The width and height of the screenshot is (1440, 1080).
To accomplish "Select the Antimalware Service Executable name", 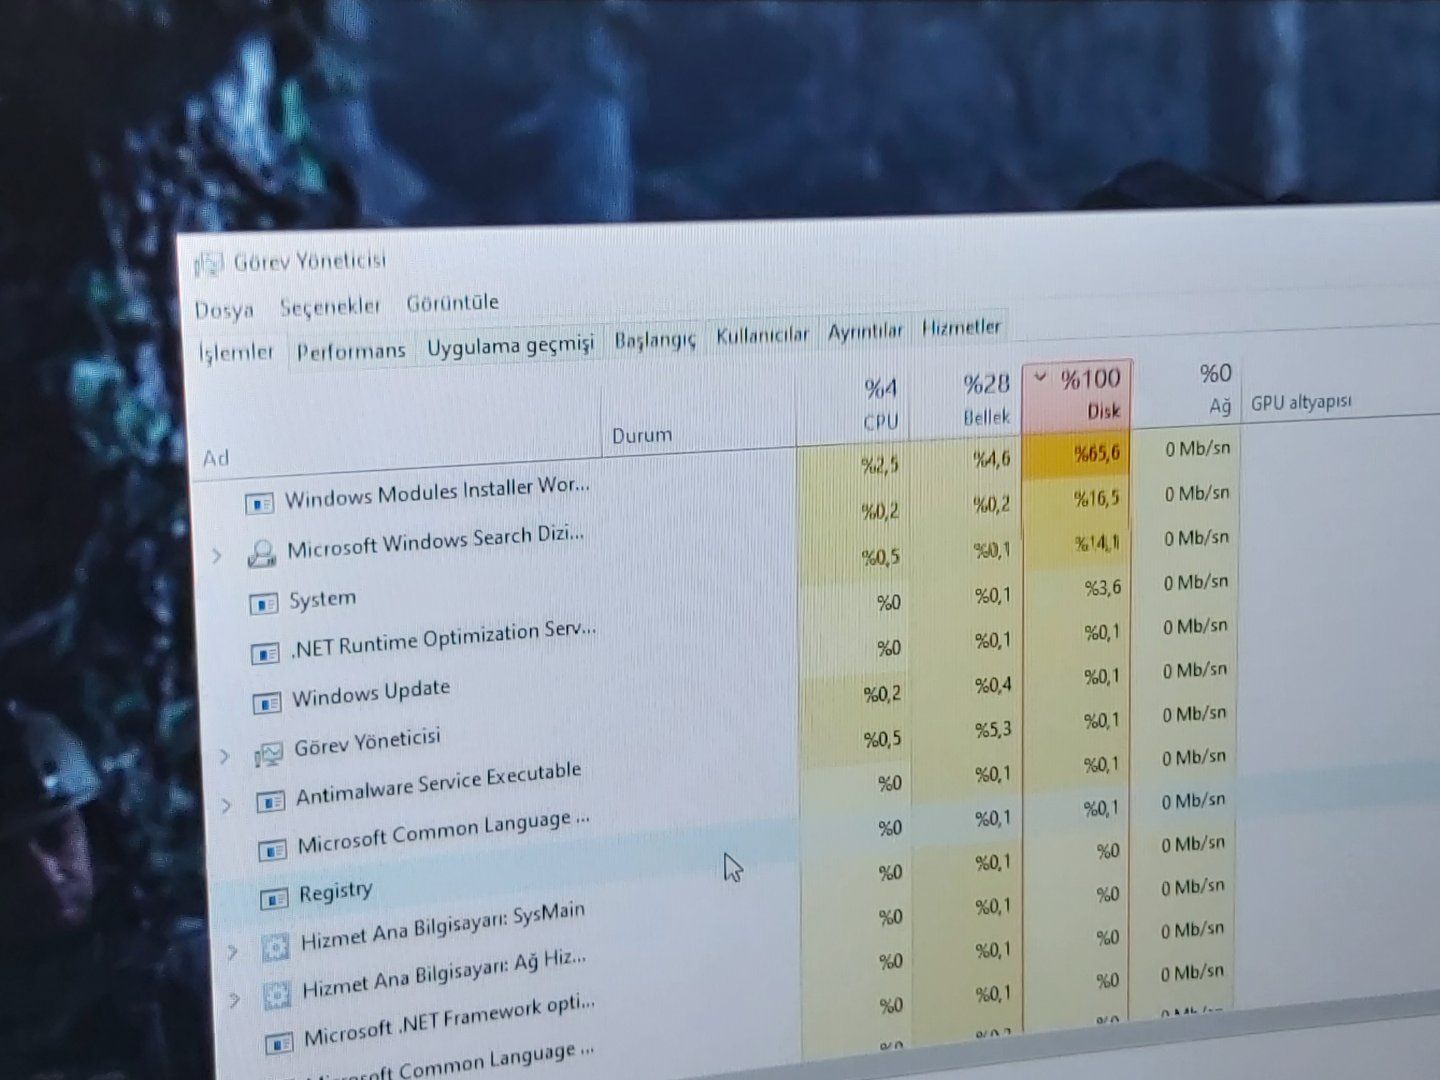I will [x=438, y=783].
